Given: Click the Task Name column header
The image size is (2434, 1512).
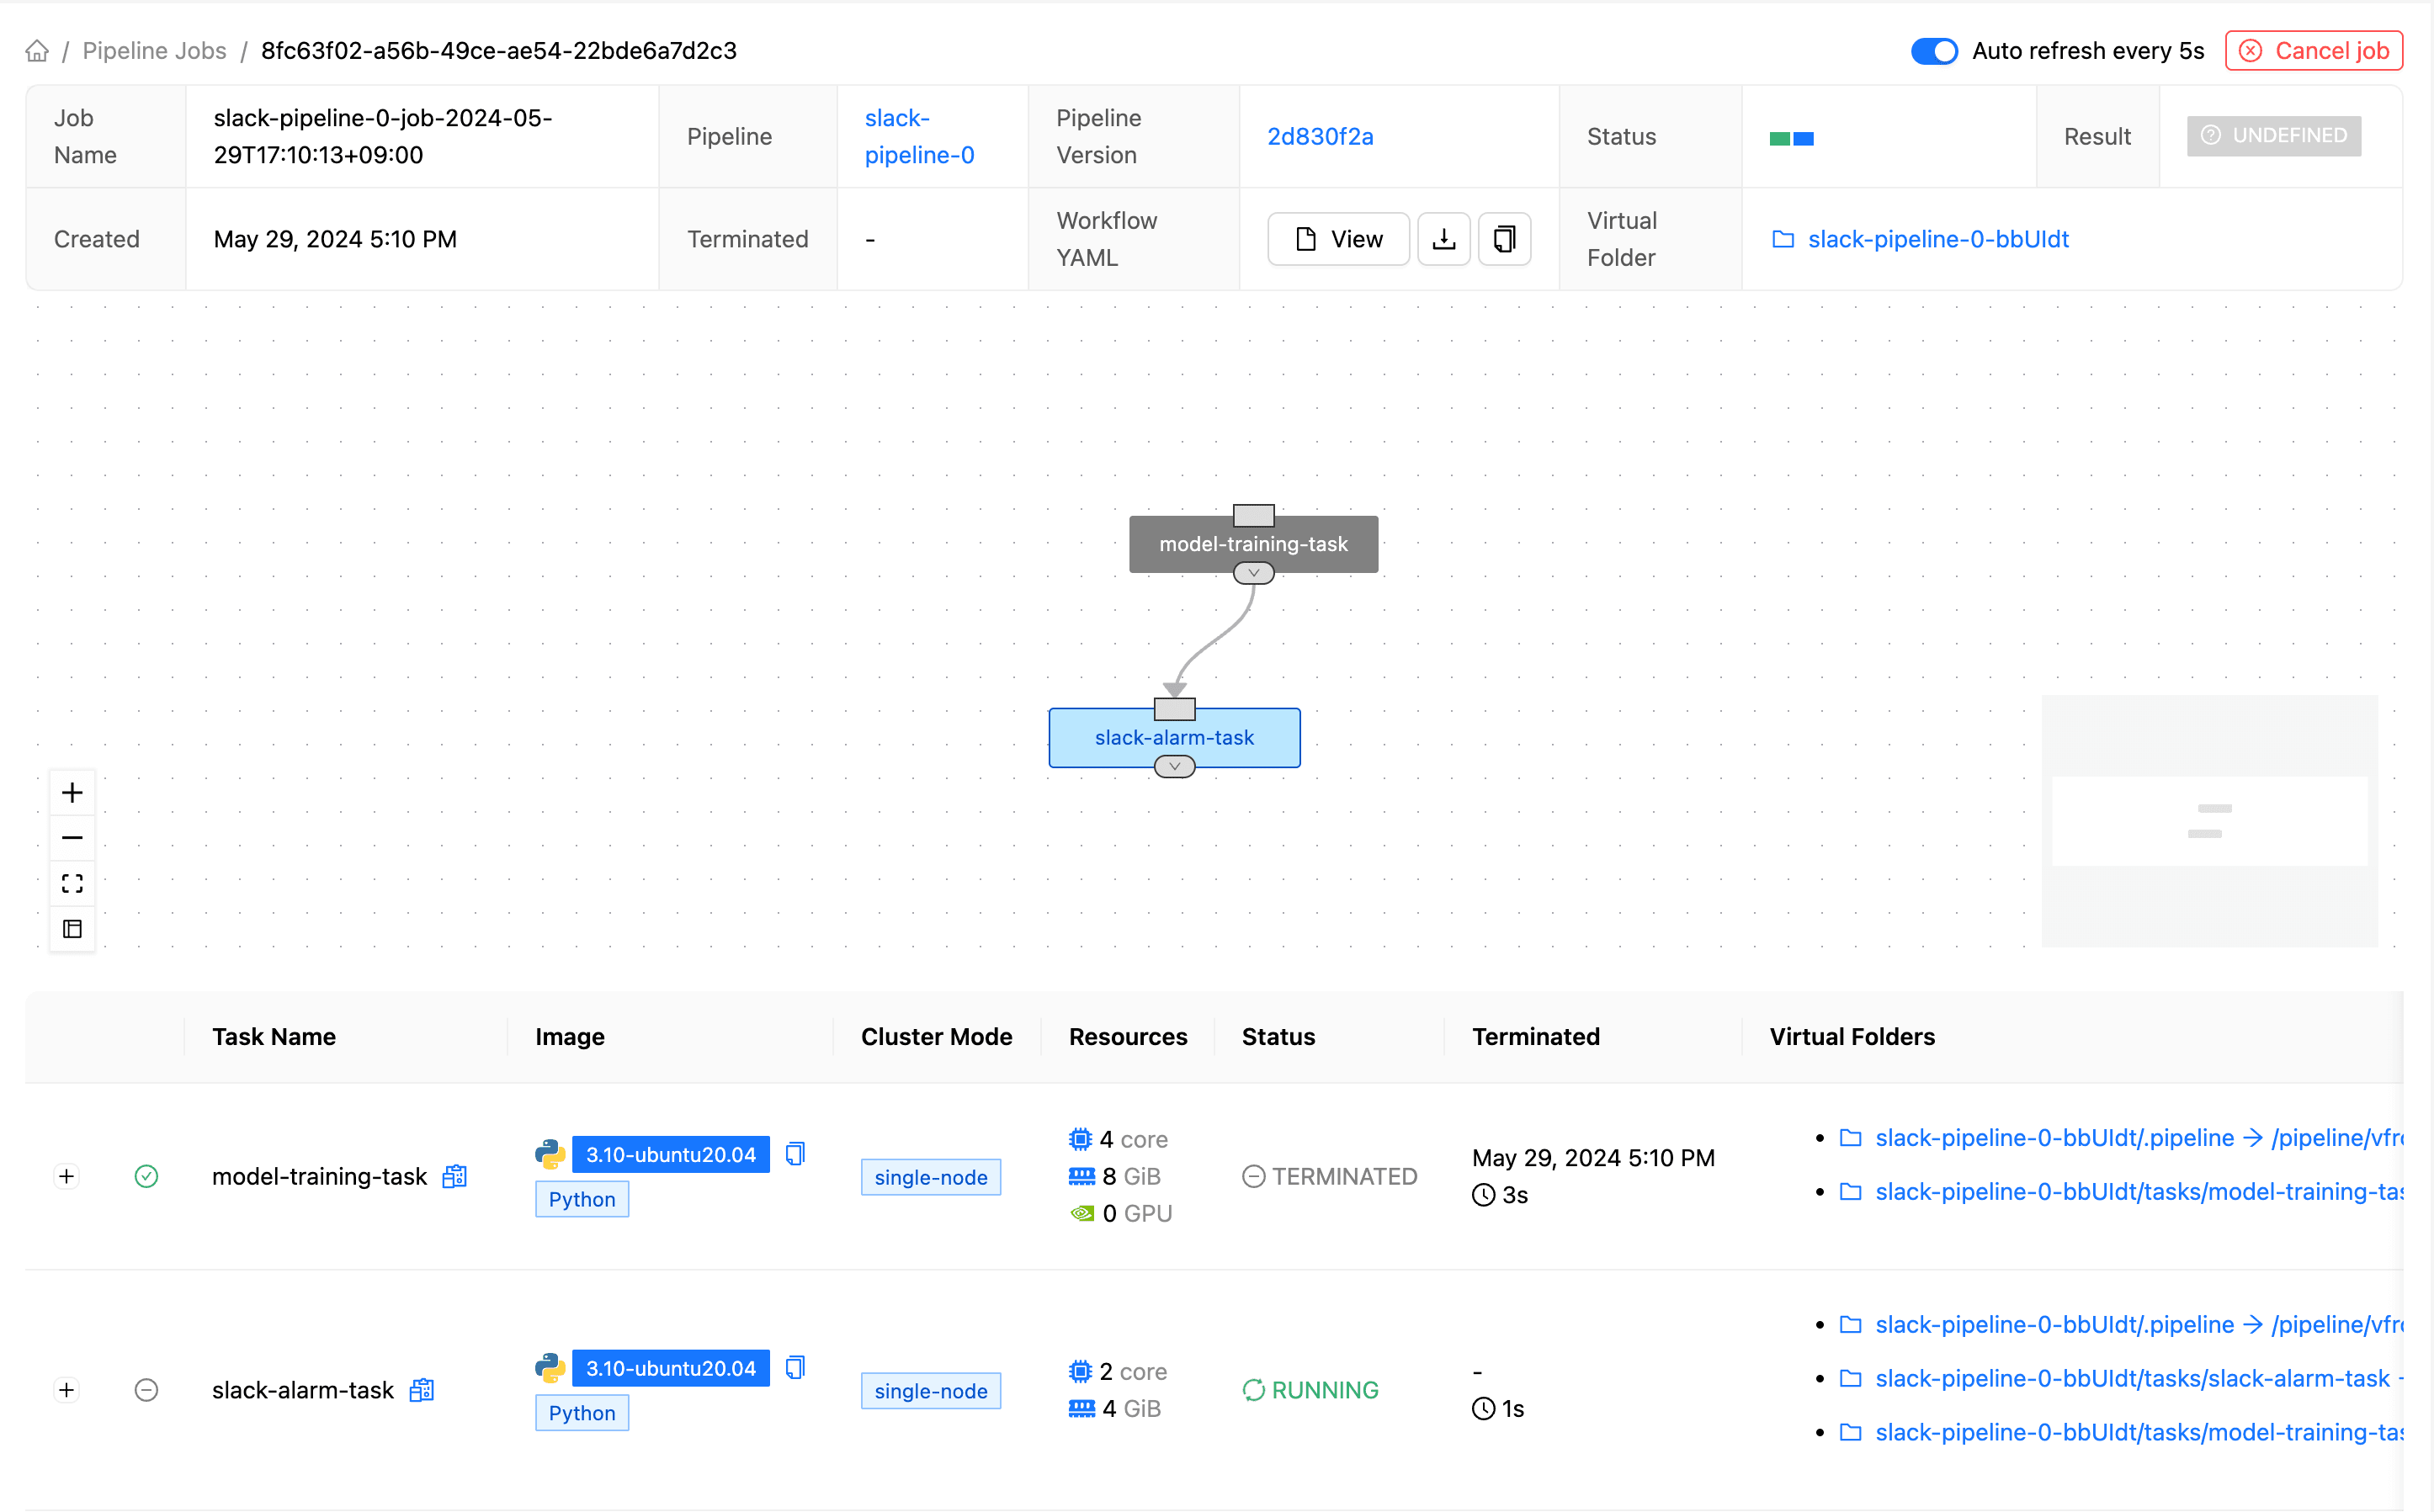Looking at the screenshot, I should (274, 1037).
